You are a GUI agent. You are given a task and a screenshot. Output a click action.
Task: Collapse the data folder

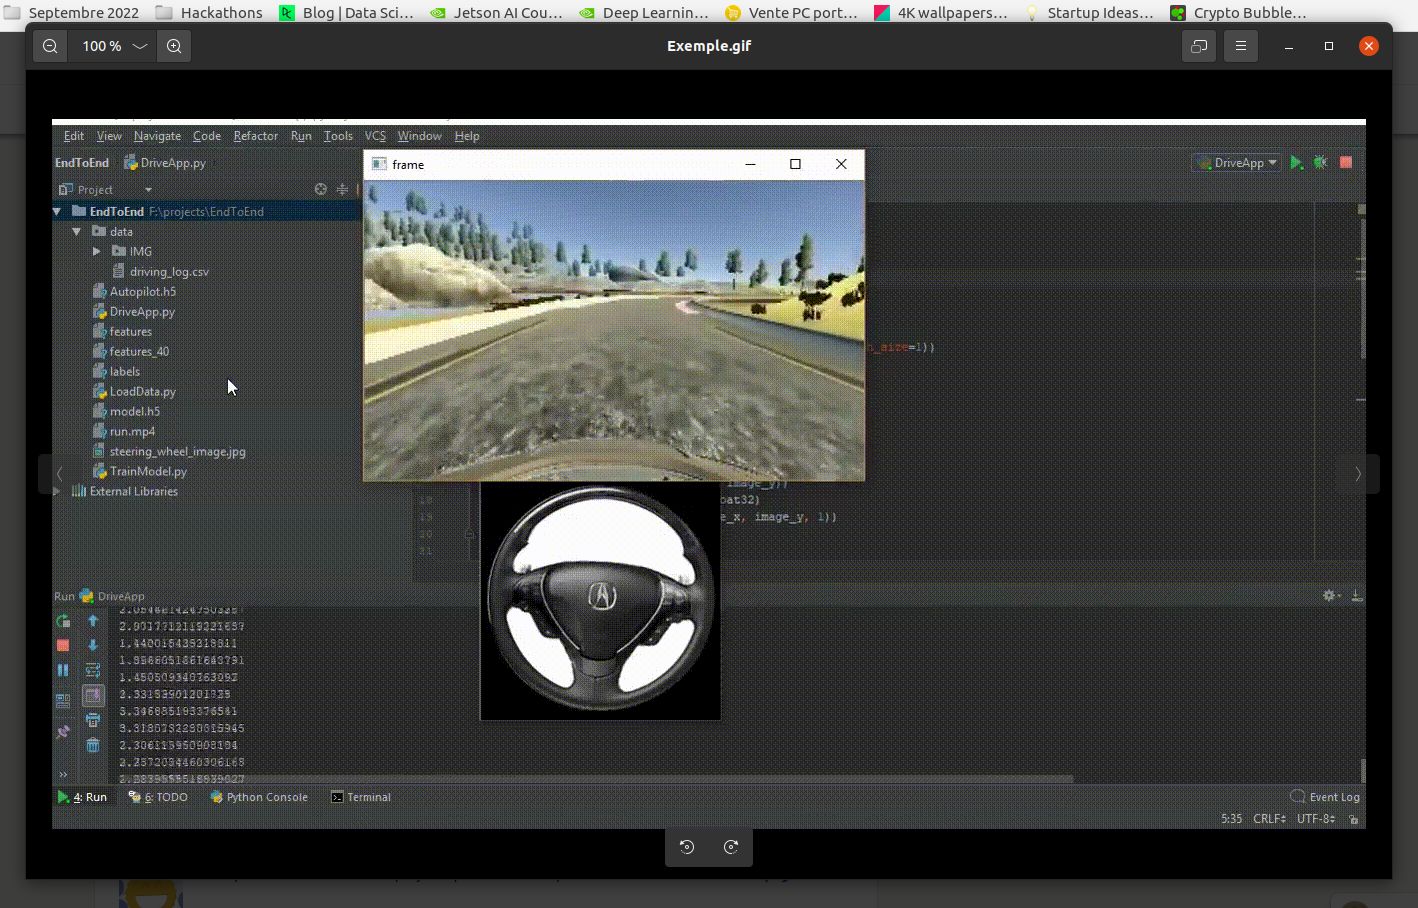tap(77, 231)
